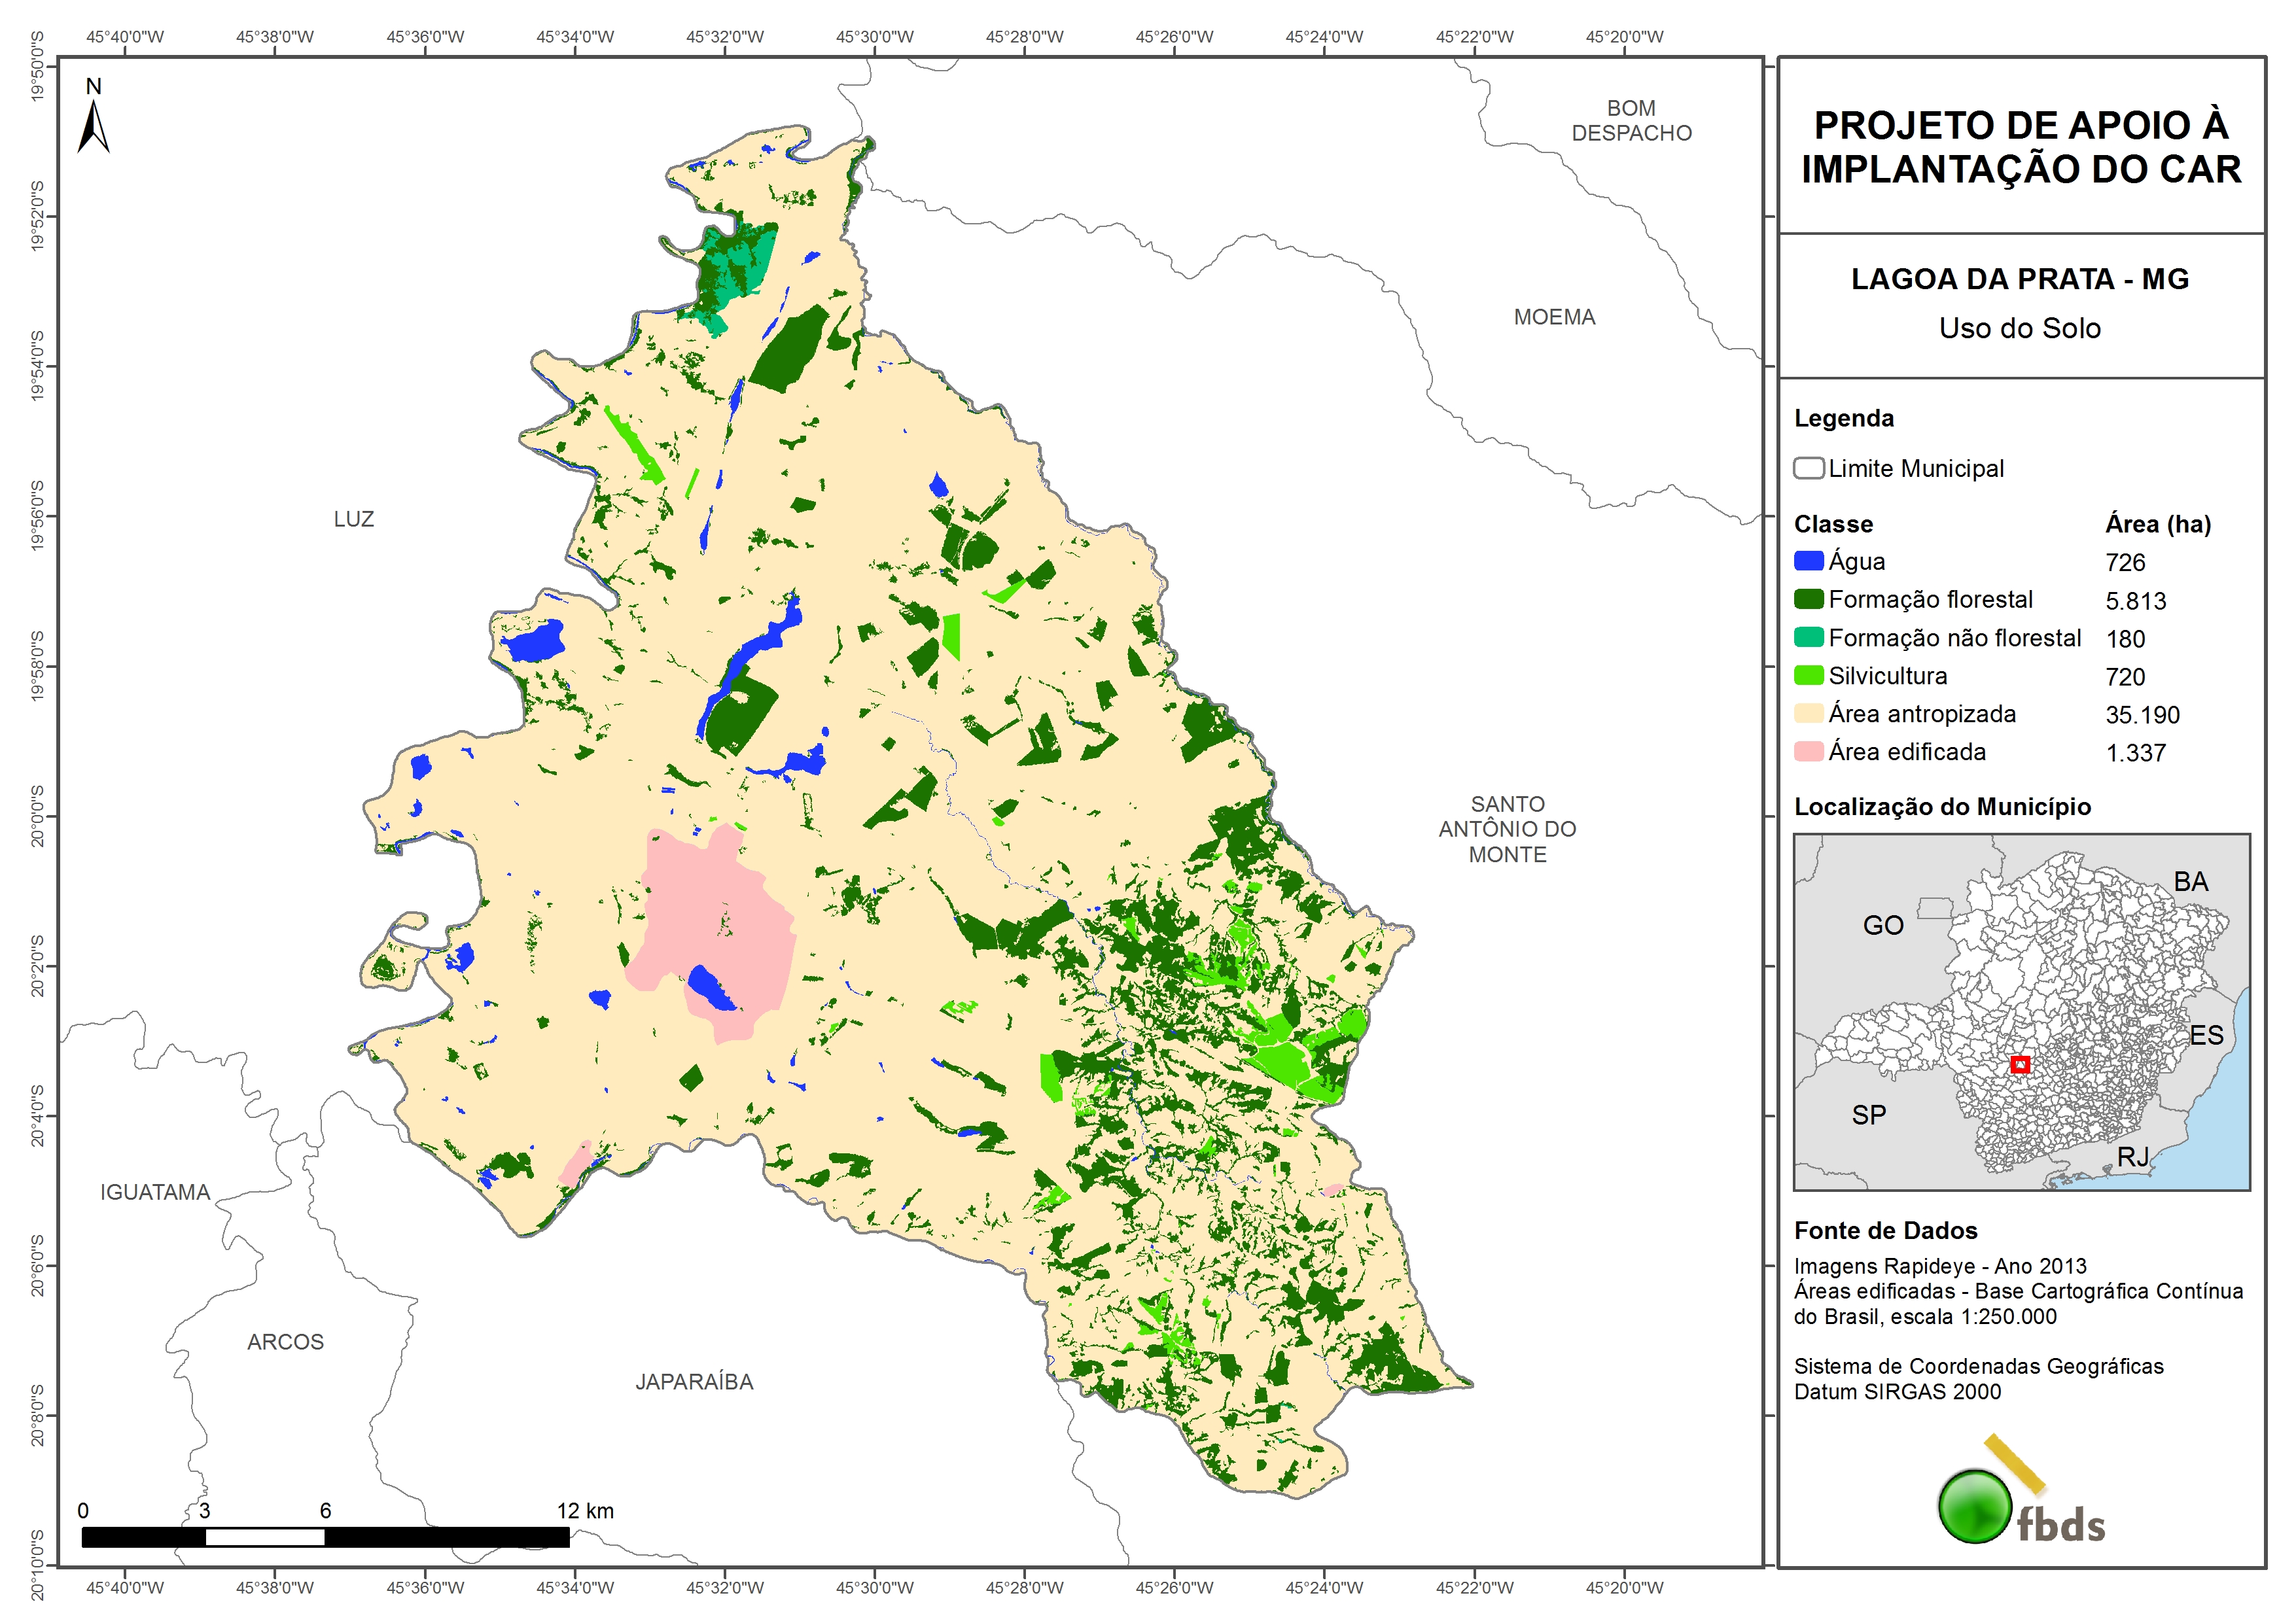Click the BOM DESPACHO label
The width and height of the screenshot is (2296, 1623).
[x=1631, y=120]
